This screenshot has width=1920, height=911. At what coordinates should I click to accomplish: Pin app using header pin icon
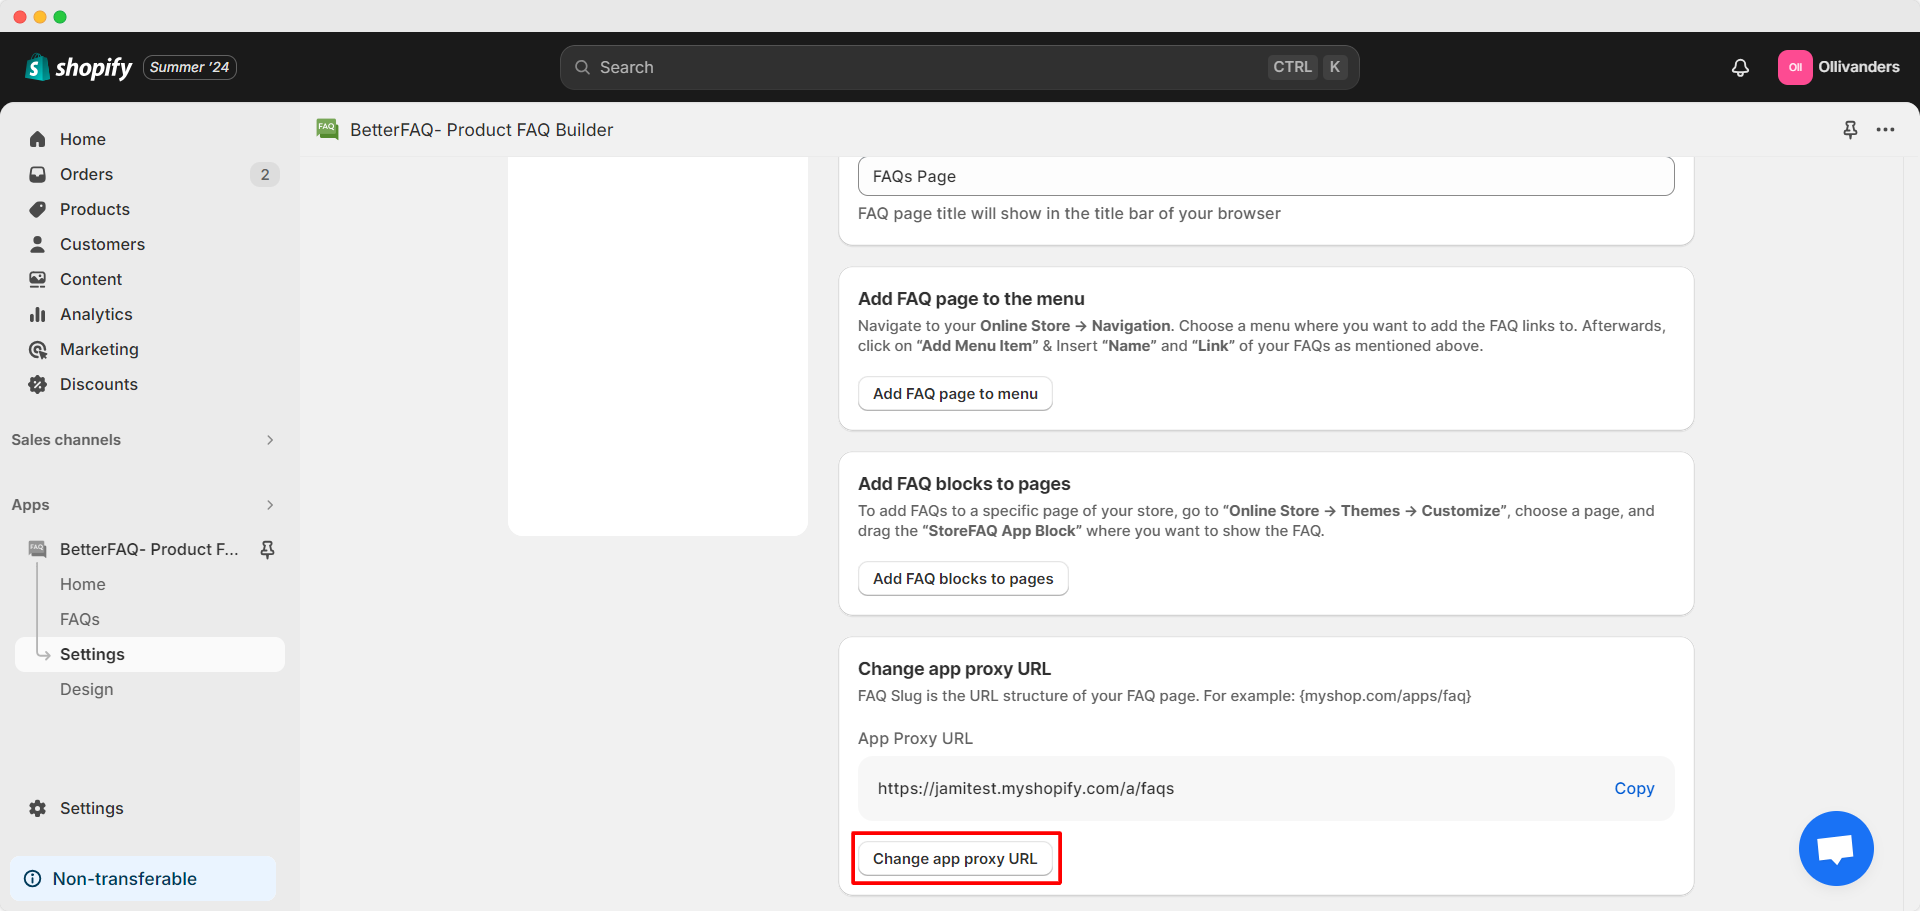[x=1850, y=130]
